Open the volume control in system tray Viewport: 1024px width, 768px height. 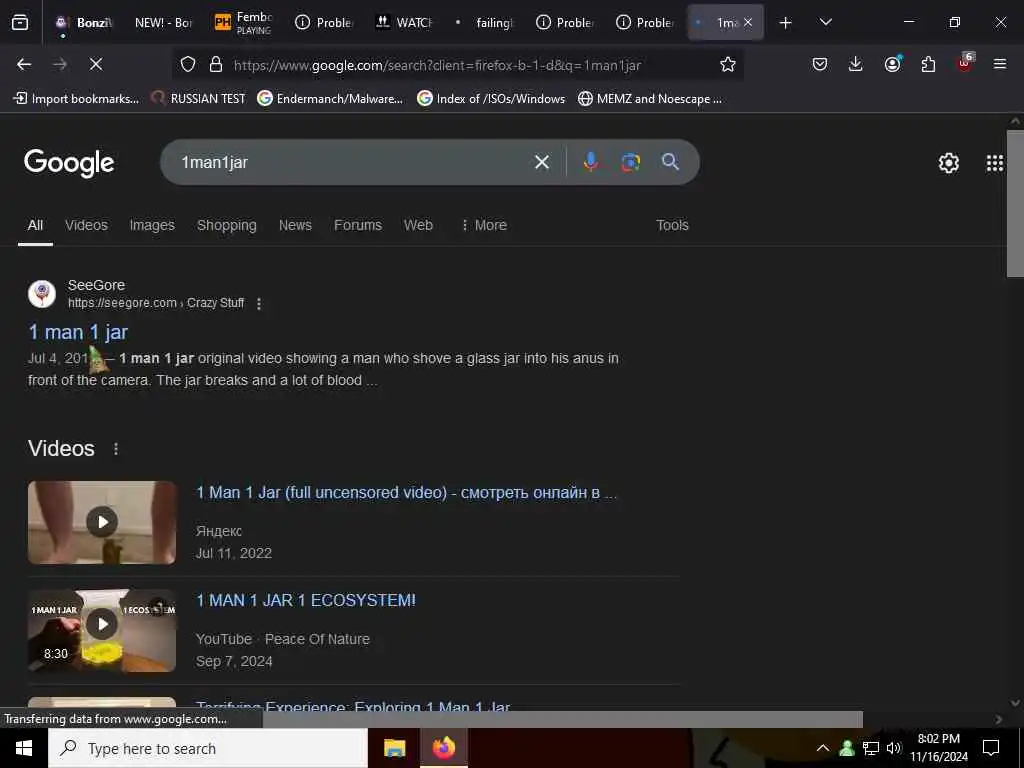click(893, 748)
